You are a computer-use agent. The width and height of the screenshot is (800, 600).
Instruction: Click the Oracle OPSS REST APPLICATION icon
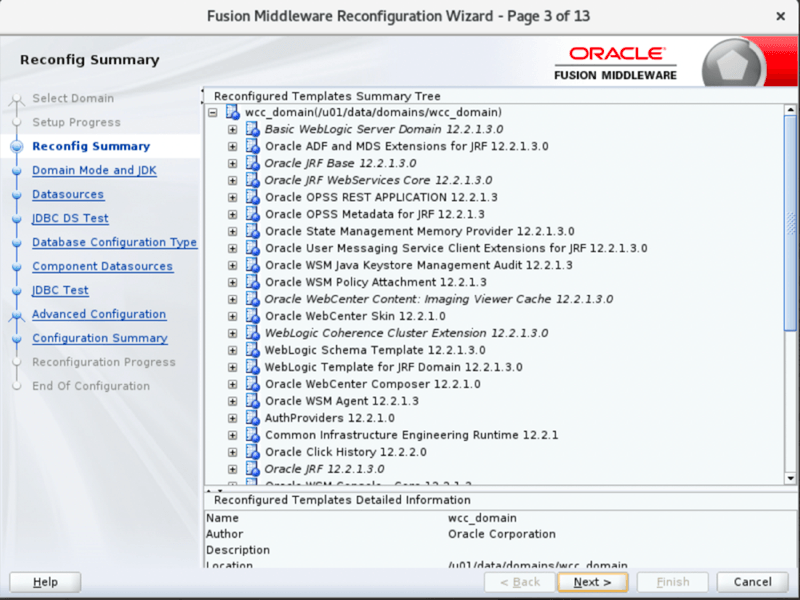coord(253,197)
